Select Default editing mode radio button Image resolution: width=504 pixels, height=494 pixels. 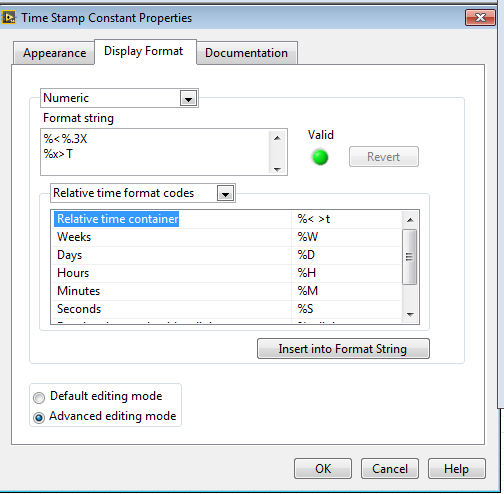tap(39, 397)
